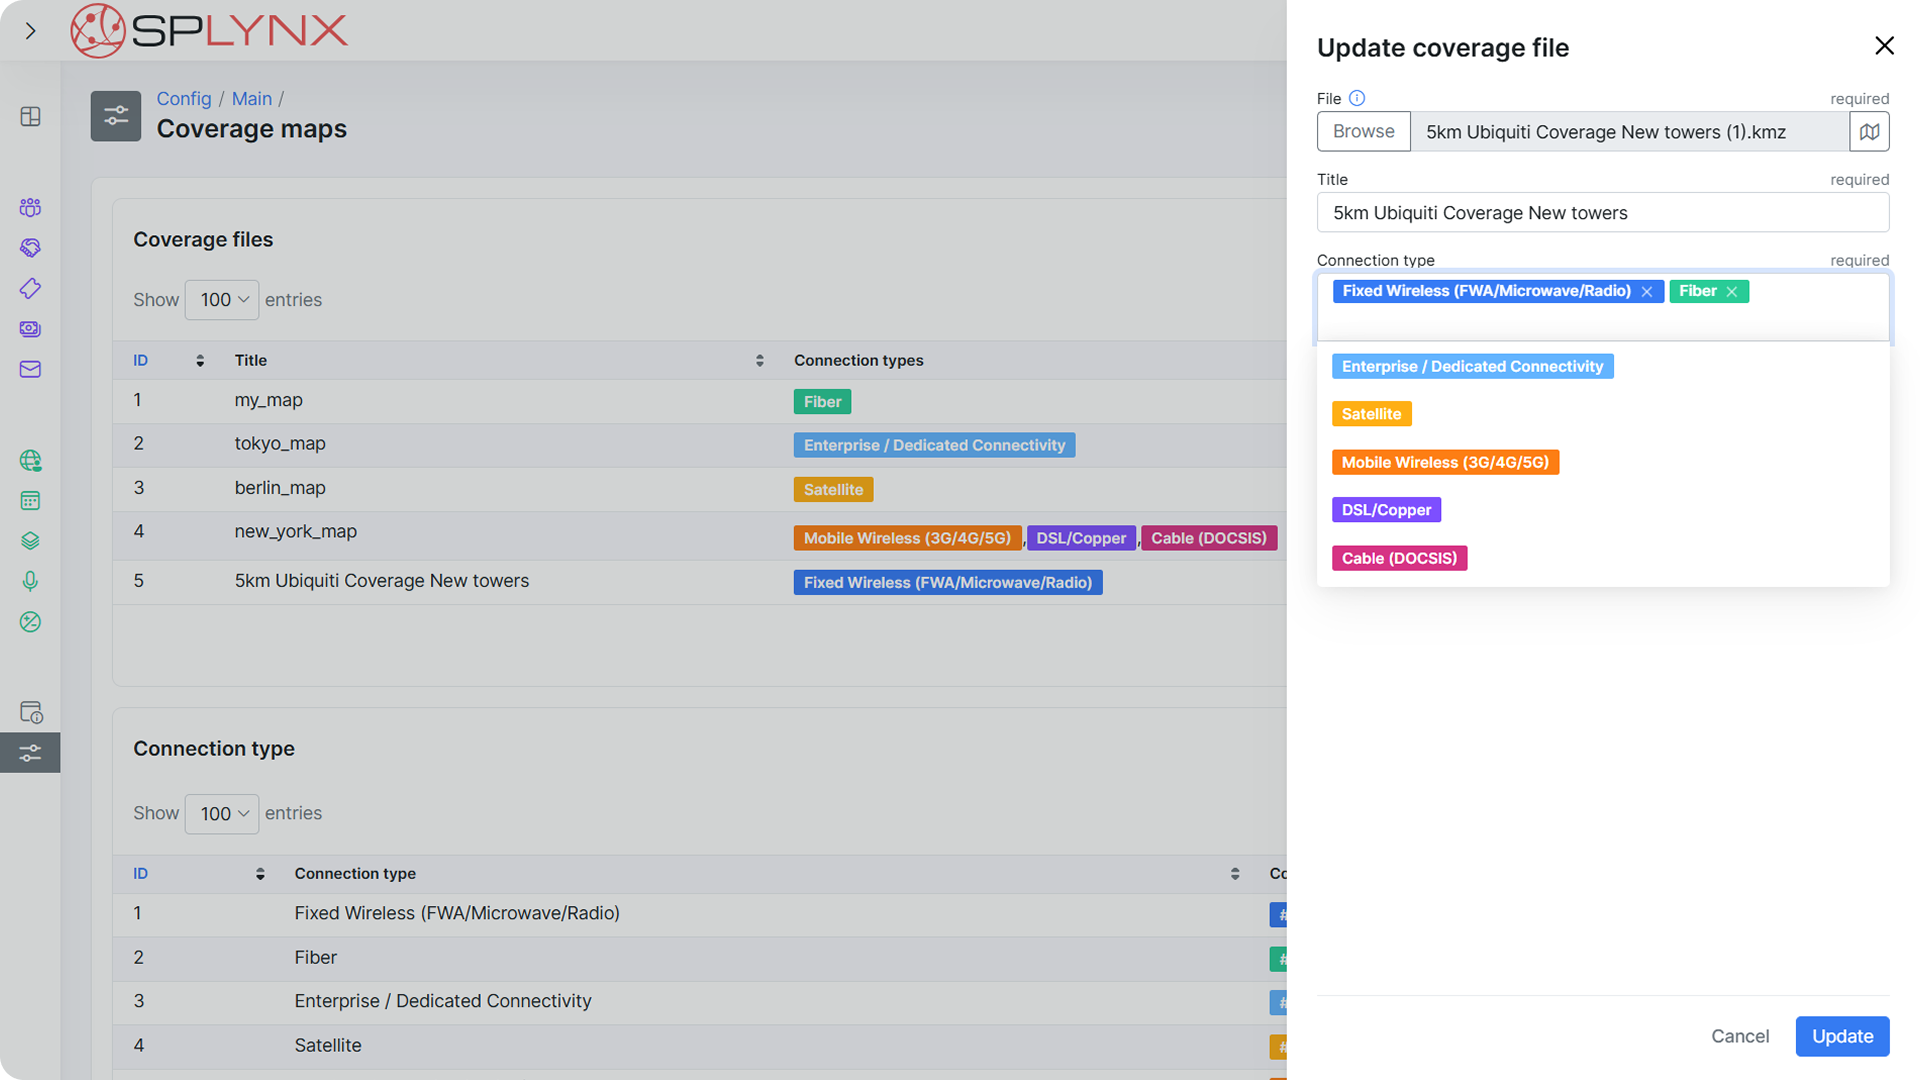Image resolution: width=1920 pixels, height=1080 pixels.
Task: Click Fixed Wireless row in Connection type table
Action: tap(699, 914)
